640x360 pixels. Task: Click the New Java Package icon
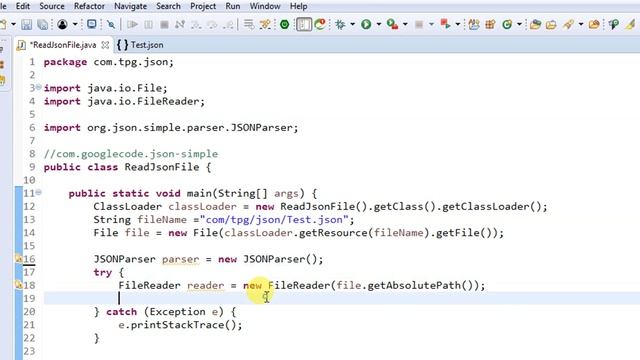click(x=490, y=24)
